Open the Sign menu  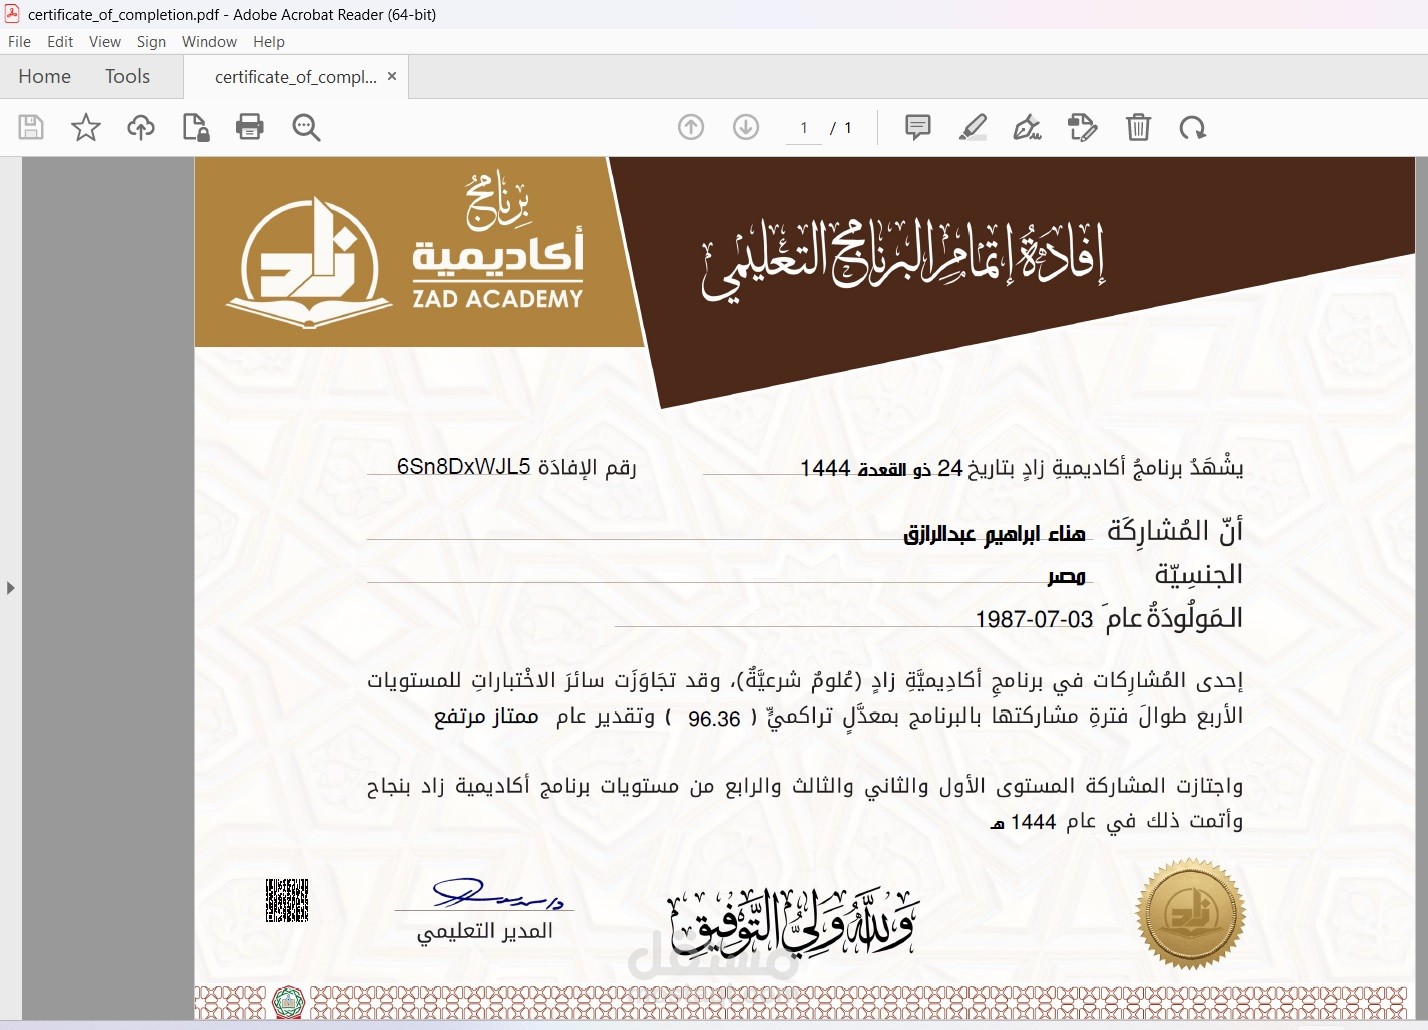point(151,41)
